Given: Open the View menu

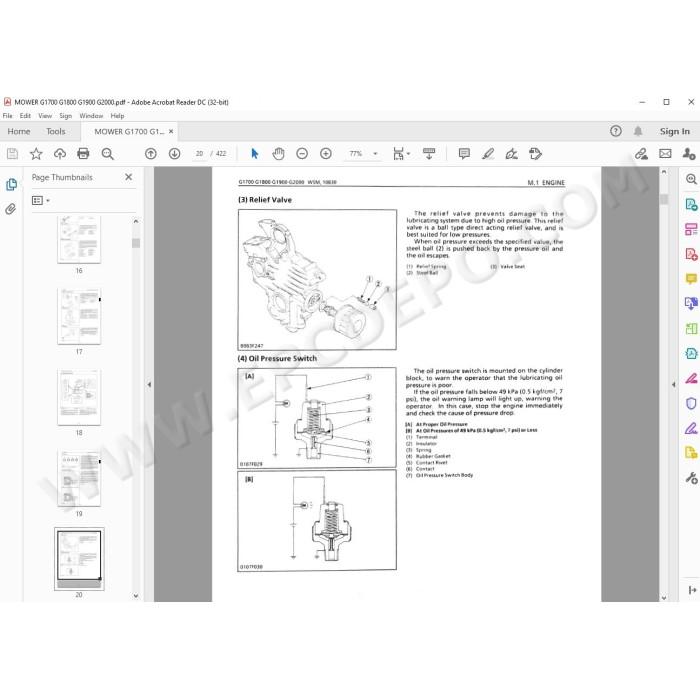Looking at the screenshot, I should pyautogui.click(x=45, y=116).
